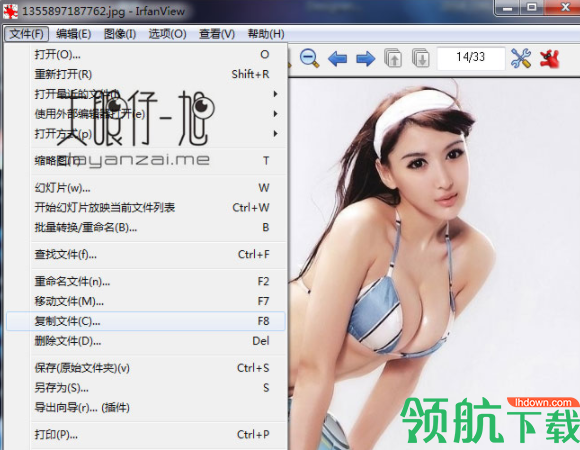Open settings with wrench and screwdriver icon
The image size is (580, 450).
521,58
